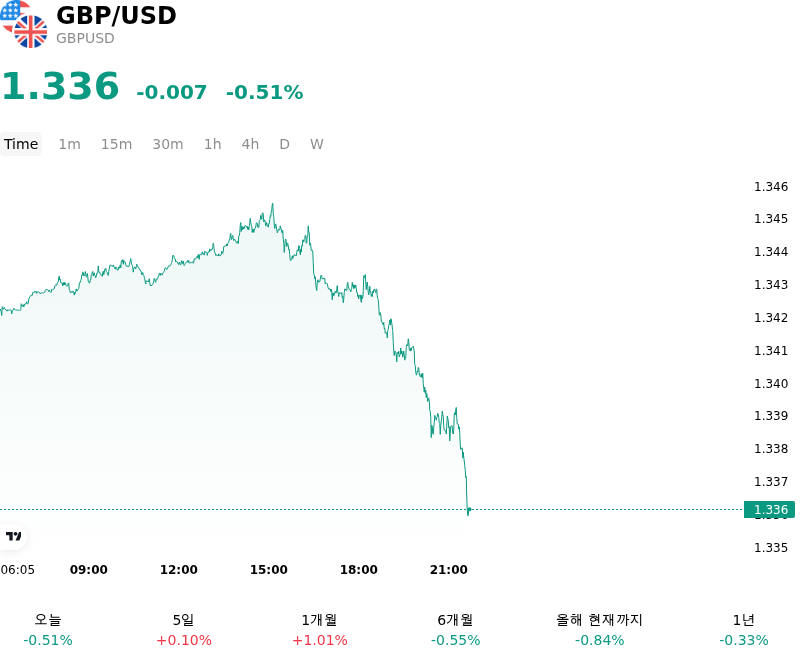Screen dimensions: 800x660
Task: Choose the 30m interval
Action: pos(168,144)
